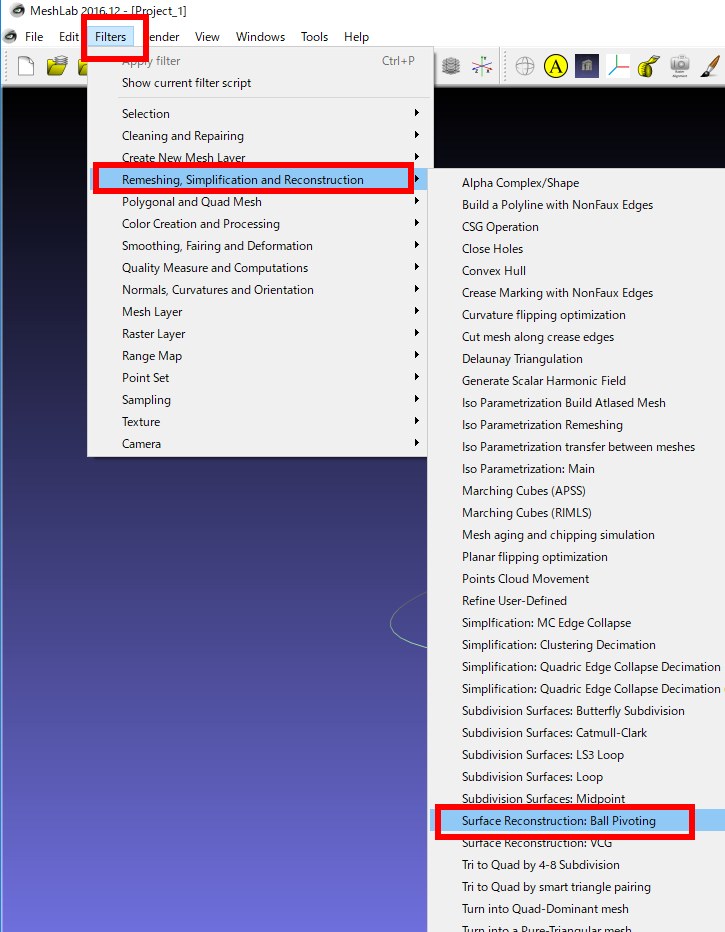
Task: Select Mesh aging and chipping simulation
Action: point(559,535)
